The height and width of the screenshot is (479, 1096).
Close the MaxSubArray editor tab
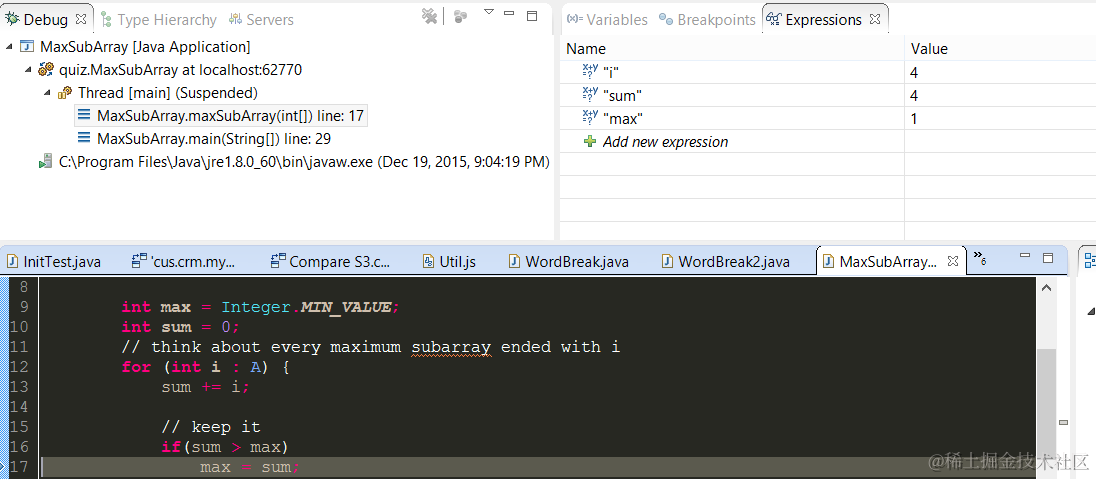(953, 262)
